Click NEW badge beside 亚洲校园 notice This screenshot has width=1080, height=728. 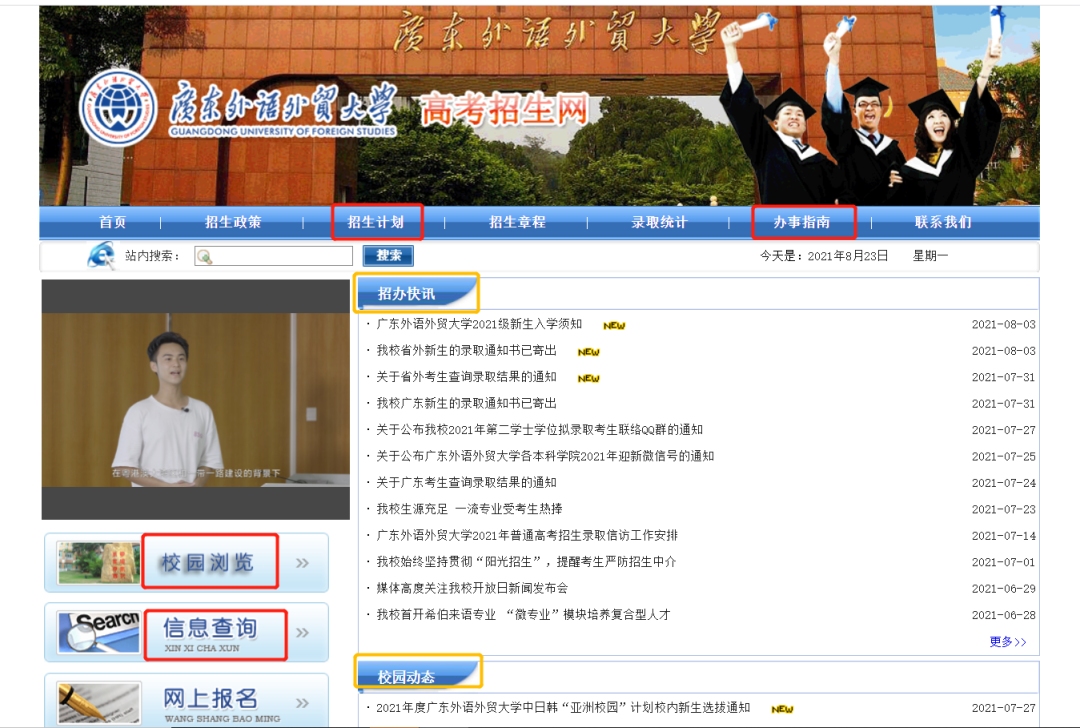(x=782, y=709)
